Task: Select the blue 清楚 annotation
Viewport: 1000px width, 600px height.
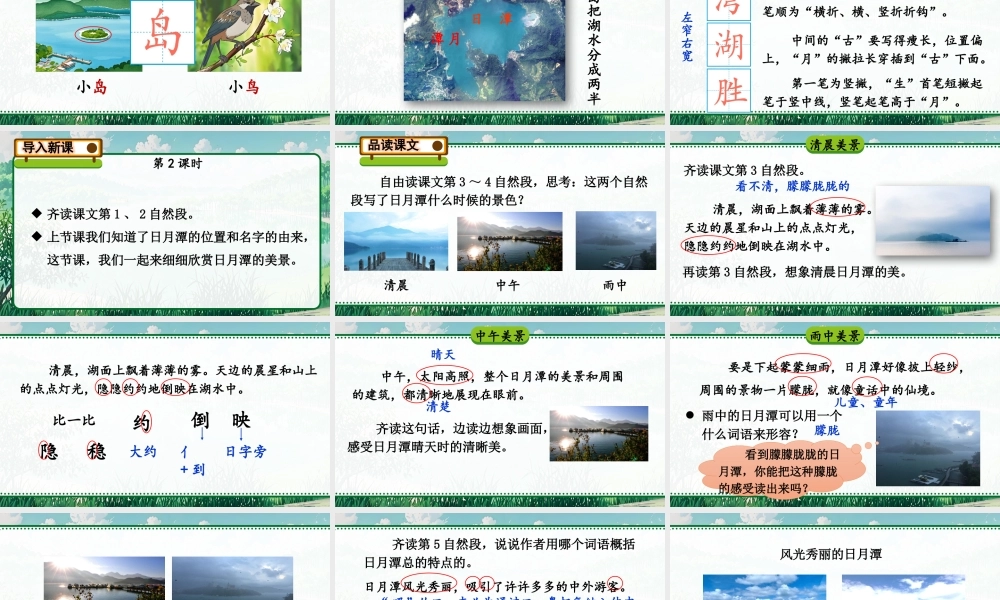Action: [438, 407]
